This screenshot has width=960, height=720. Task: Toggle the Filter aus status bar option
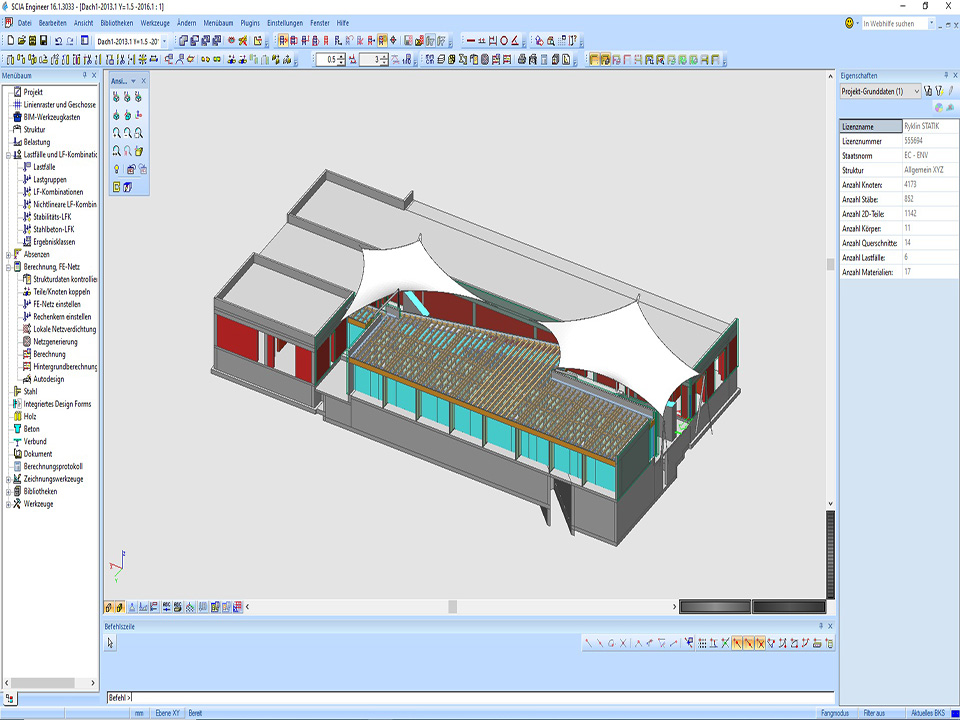(x=874, y=713)
